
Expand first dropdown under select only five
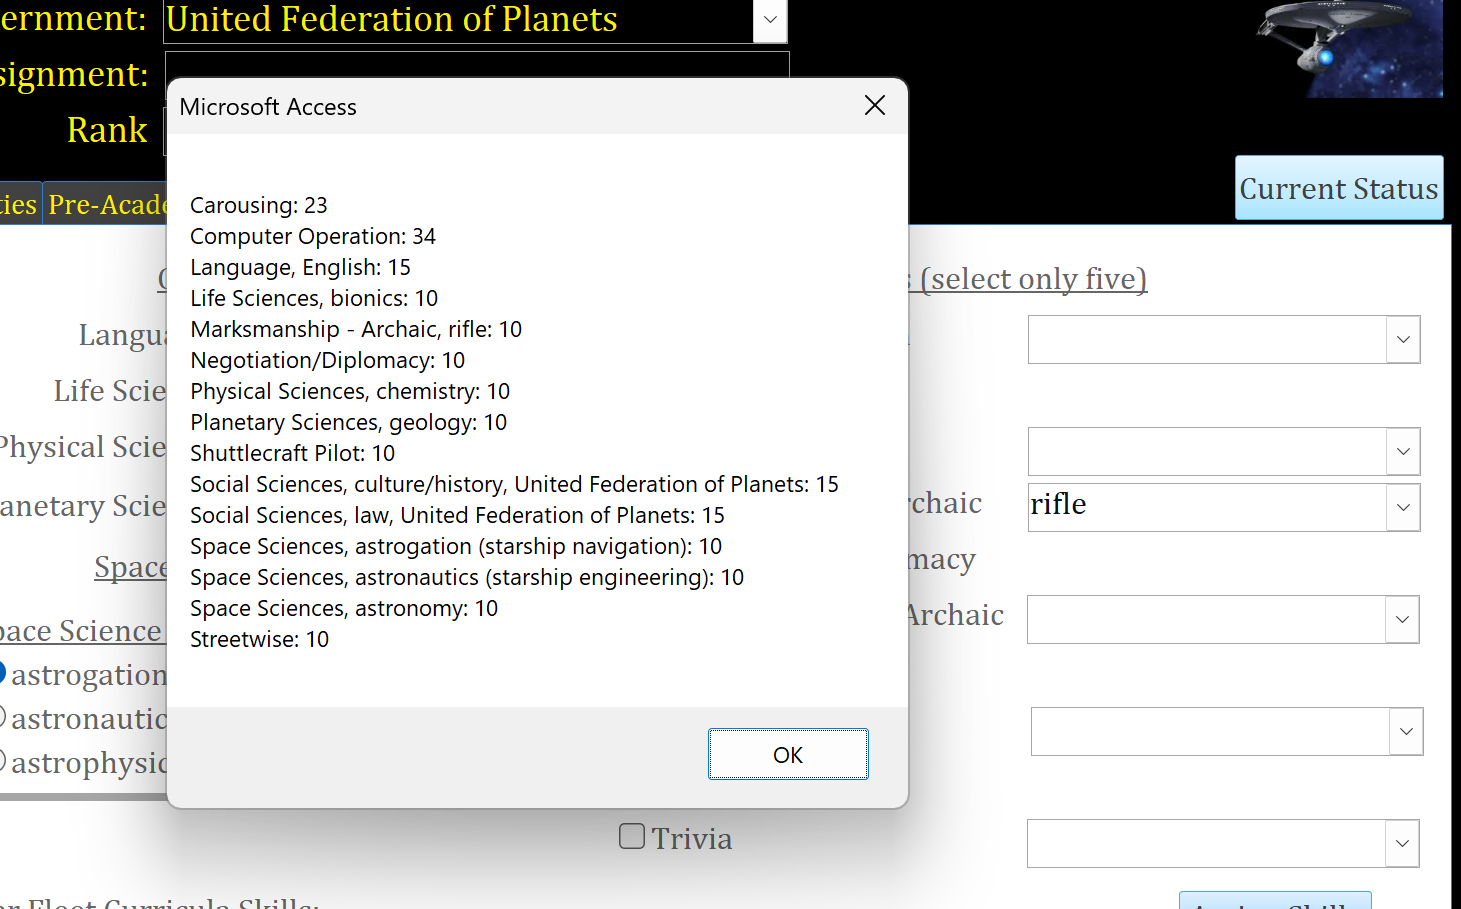click(x=1403, y=340)
